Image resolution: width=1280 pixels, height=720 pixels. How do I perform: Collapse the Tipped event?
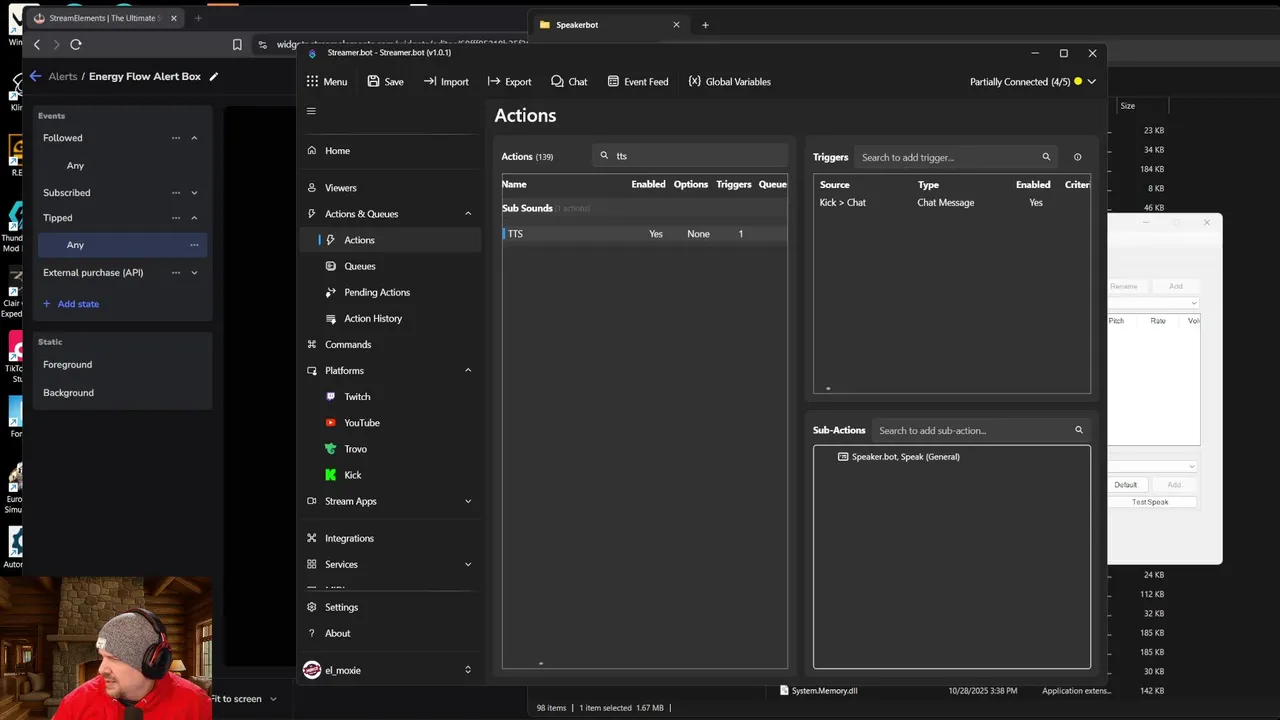(194, 218)
